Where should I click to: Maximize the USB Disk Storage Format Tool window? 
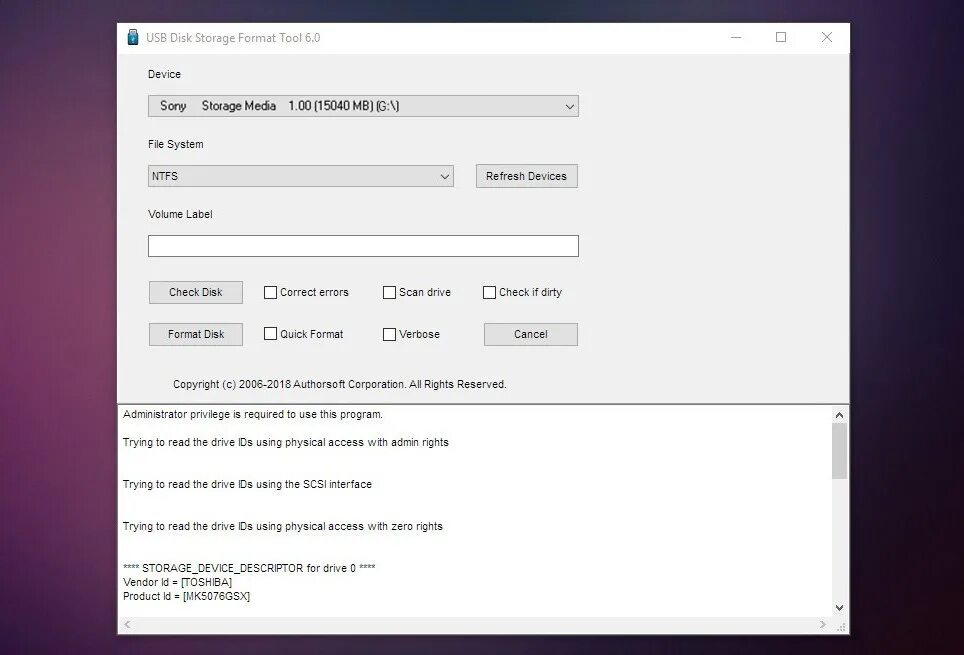tap(781, 38)
